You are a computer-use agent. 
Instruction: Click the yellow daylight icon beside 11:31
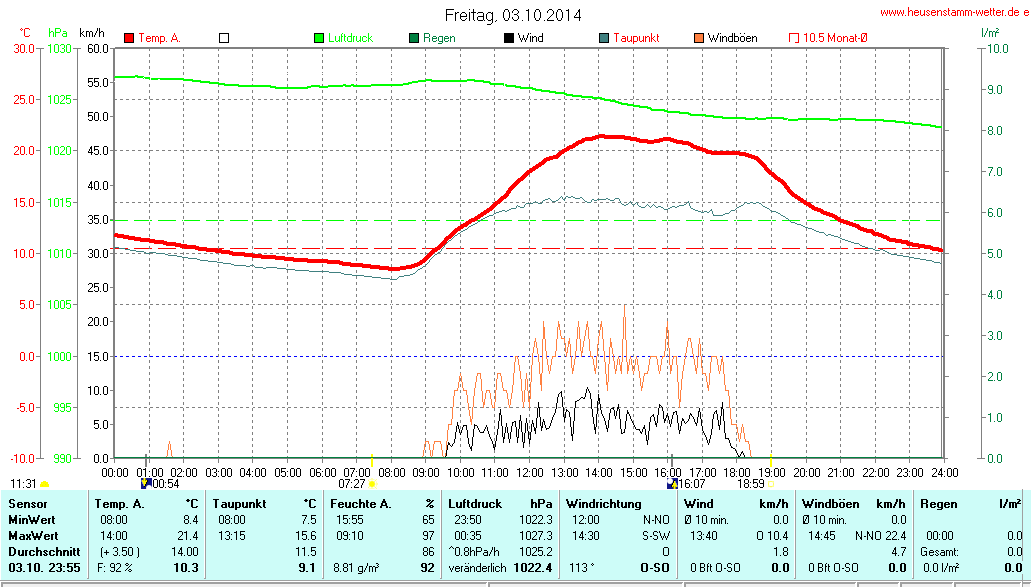(x=44, y=484)
